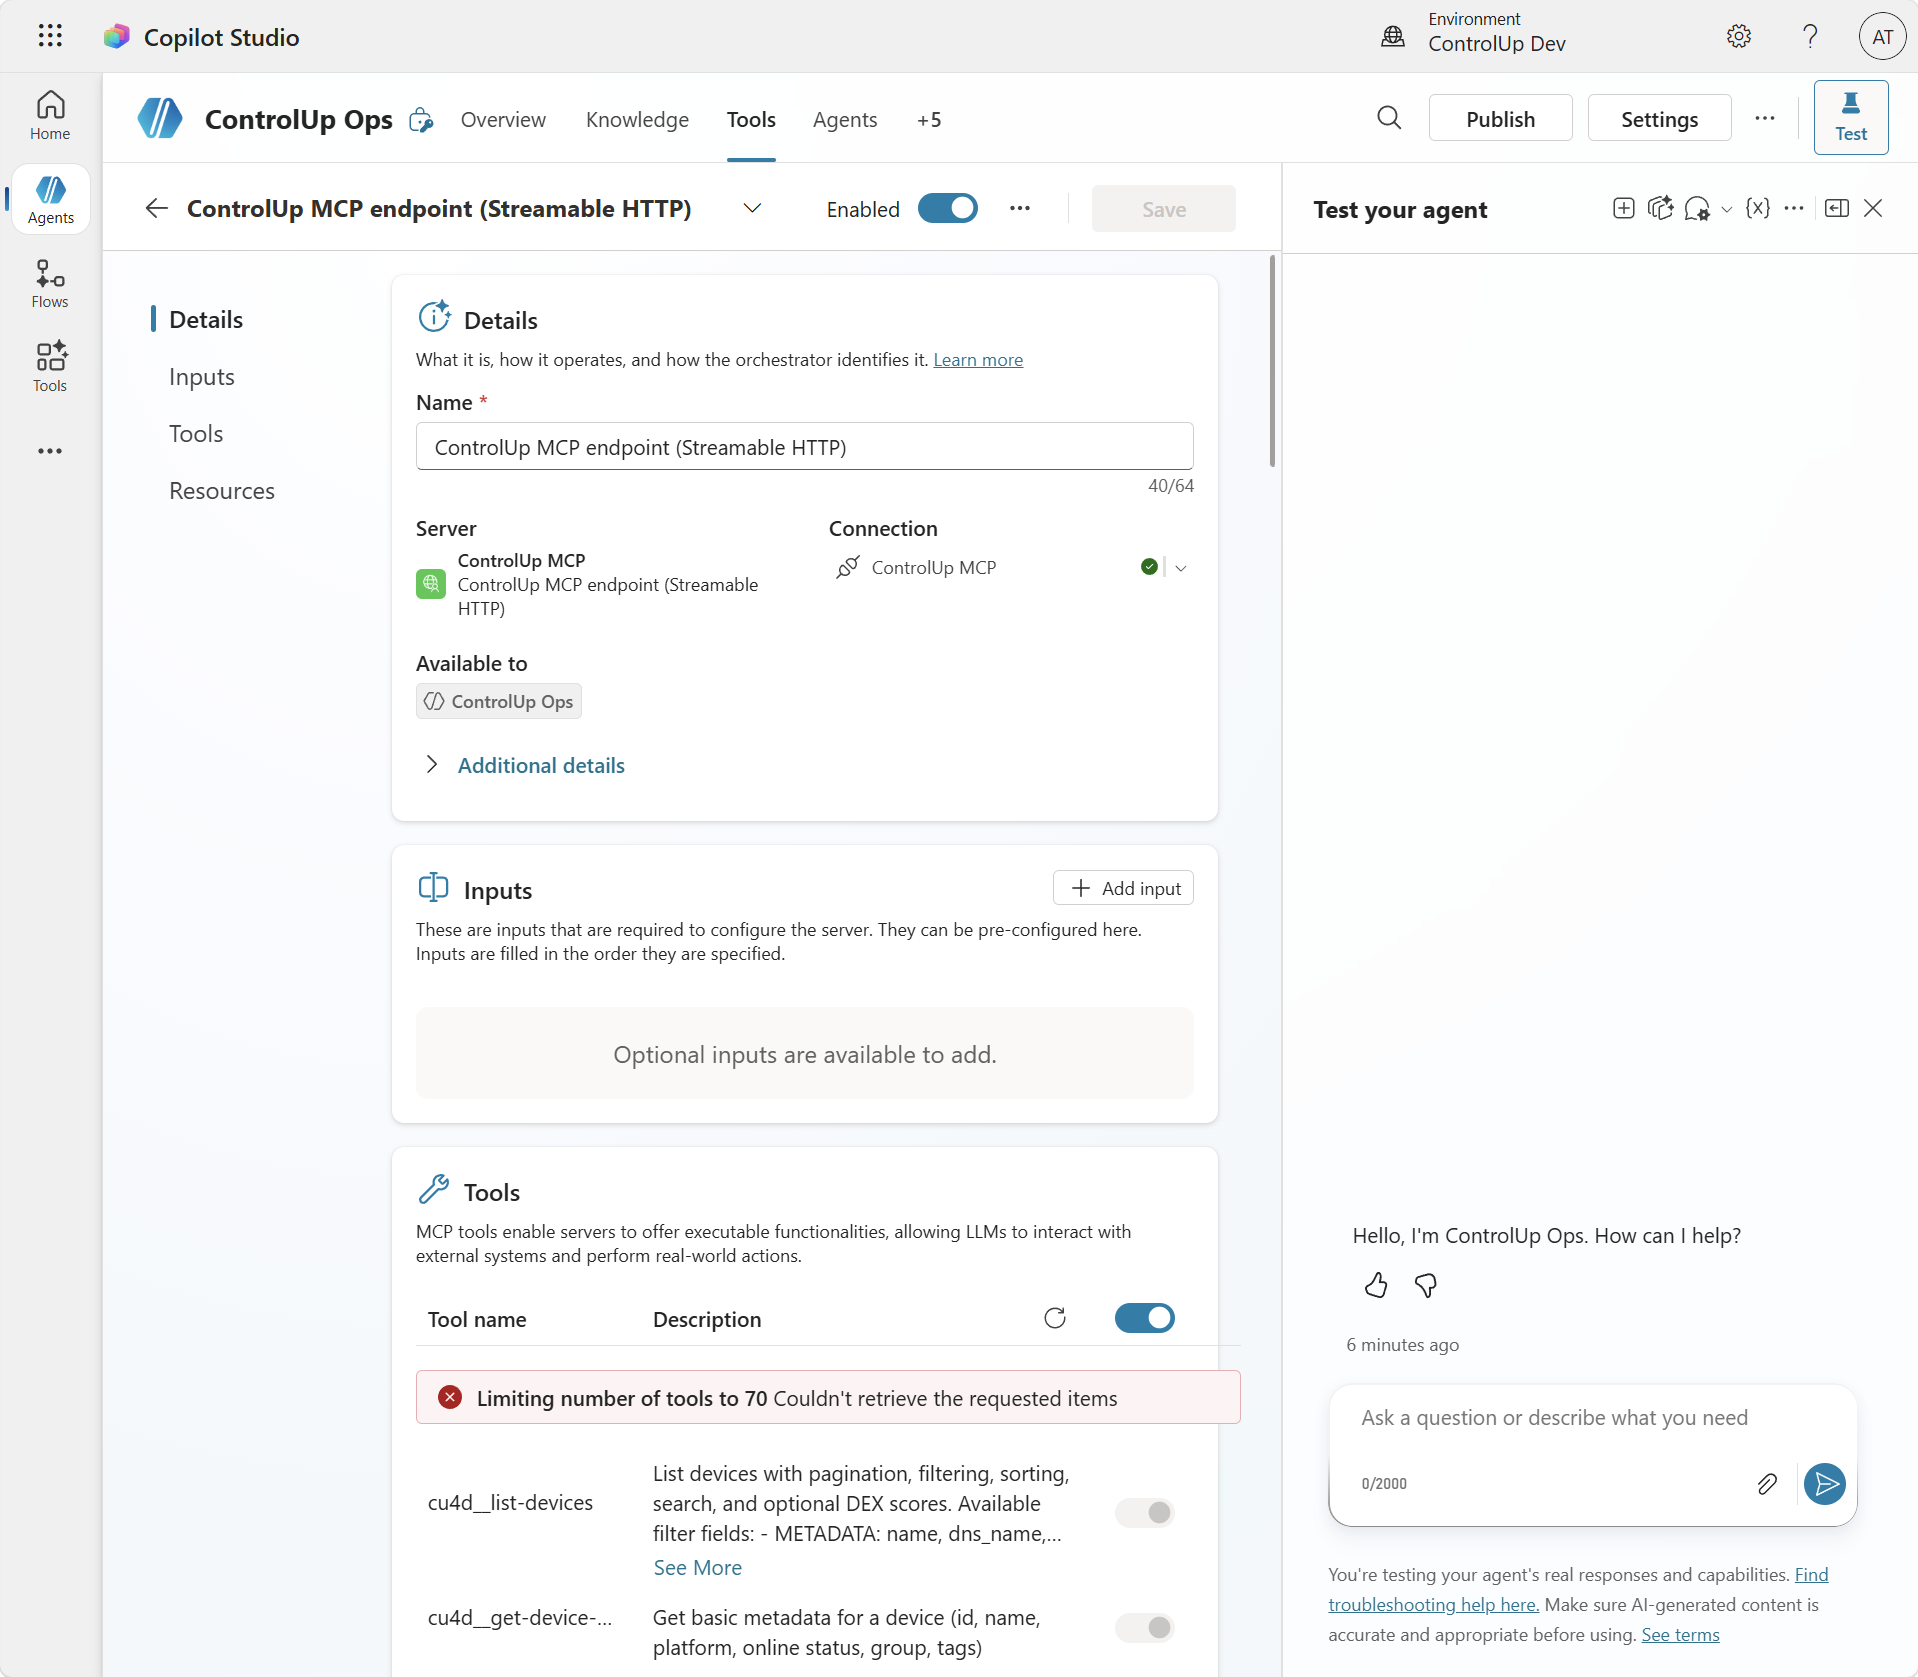Open the settings gear icon
Screen dimensions: 1918x1677
coord(1739,36)
